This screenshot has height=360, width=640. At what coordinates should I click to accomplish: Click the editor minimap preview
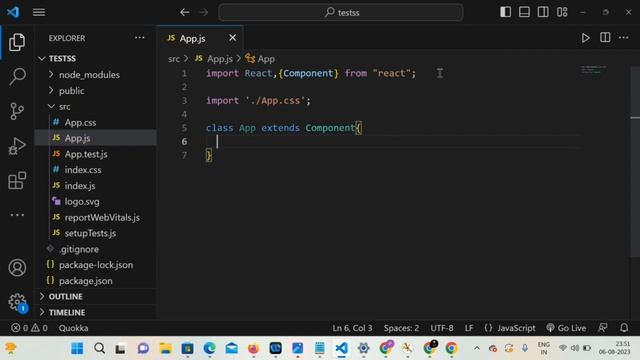[594, 70]
